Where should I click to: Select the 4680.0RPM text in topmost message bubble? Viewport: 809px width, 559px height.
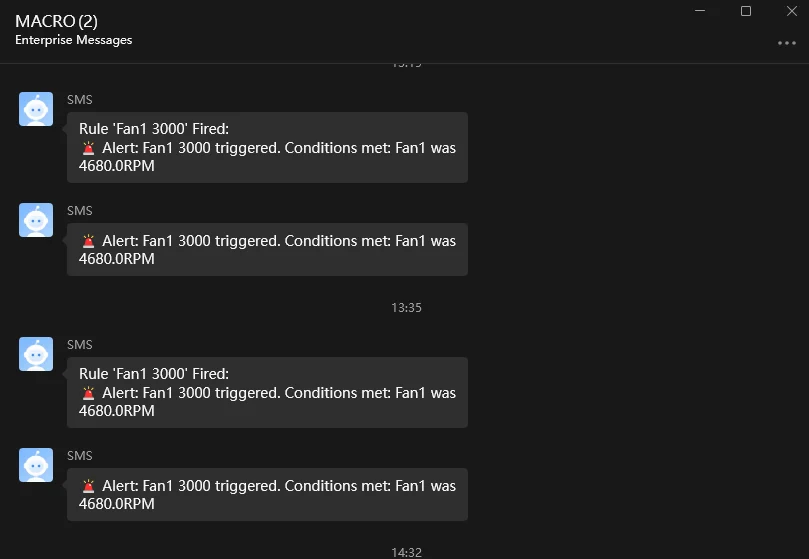click(117, 166)
